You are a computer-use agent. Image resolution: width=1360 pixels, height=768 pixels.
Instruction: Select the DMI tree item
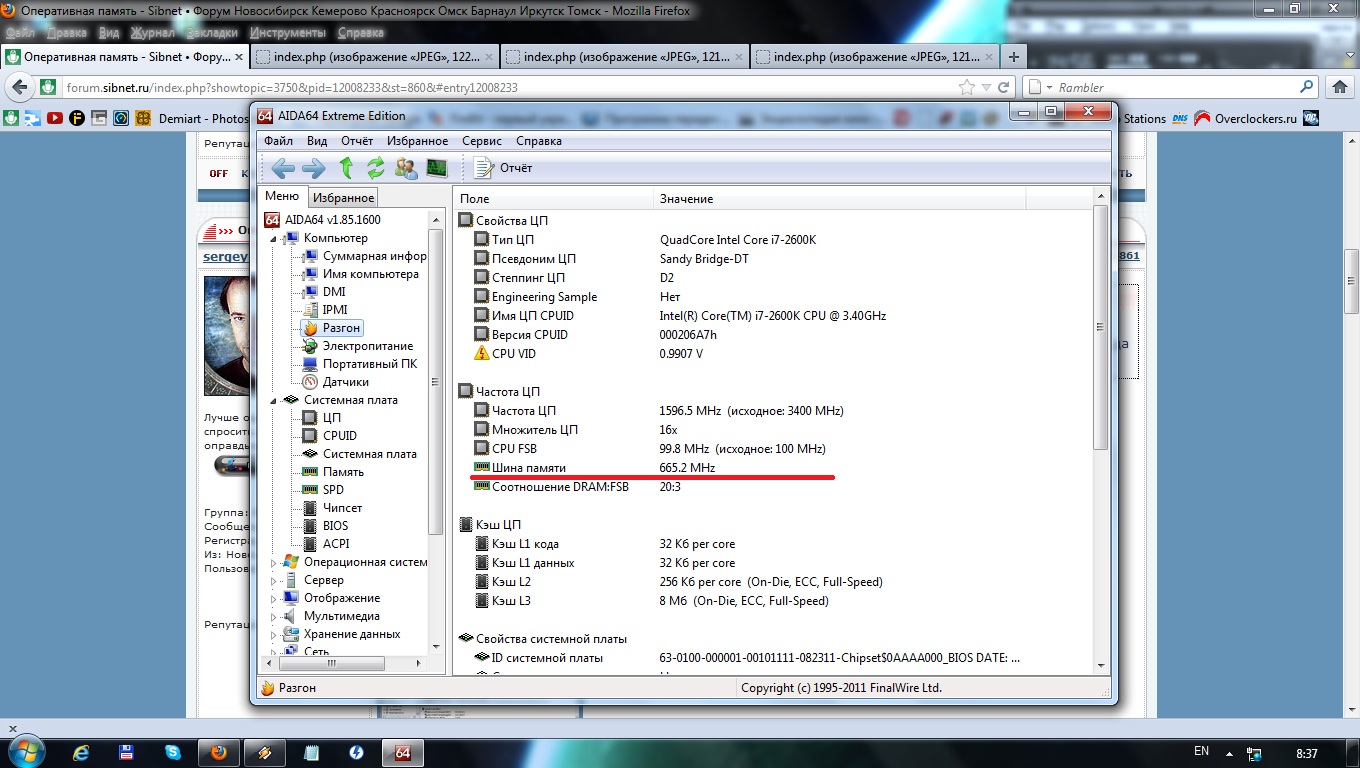point(324,292)
